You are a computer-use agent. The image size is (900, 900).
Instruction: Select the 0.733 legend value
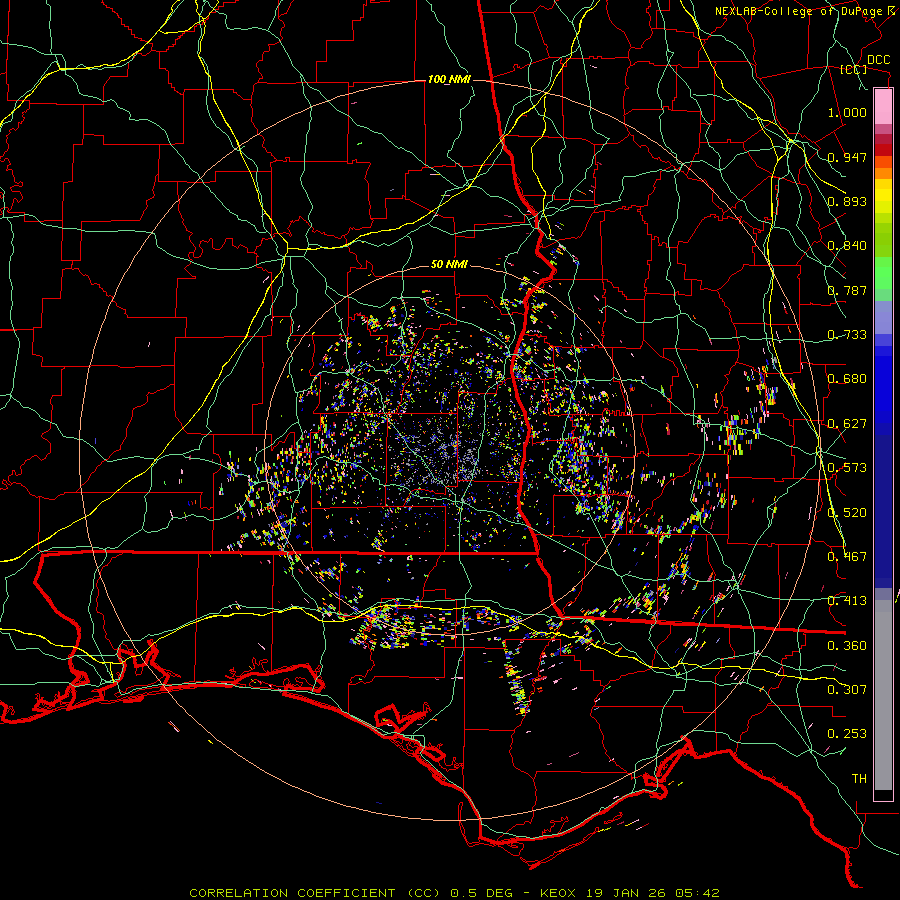847,335
